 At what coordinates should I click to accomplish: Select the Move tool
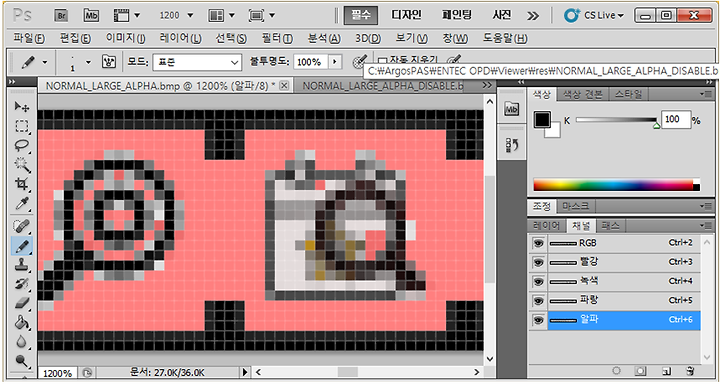22,107
